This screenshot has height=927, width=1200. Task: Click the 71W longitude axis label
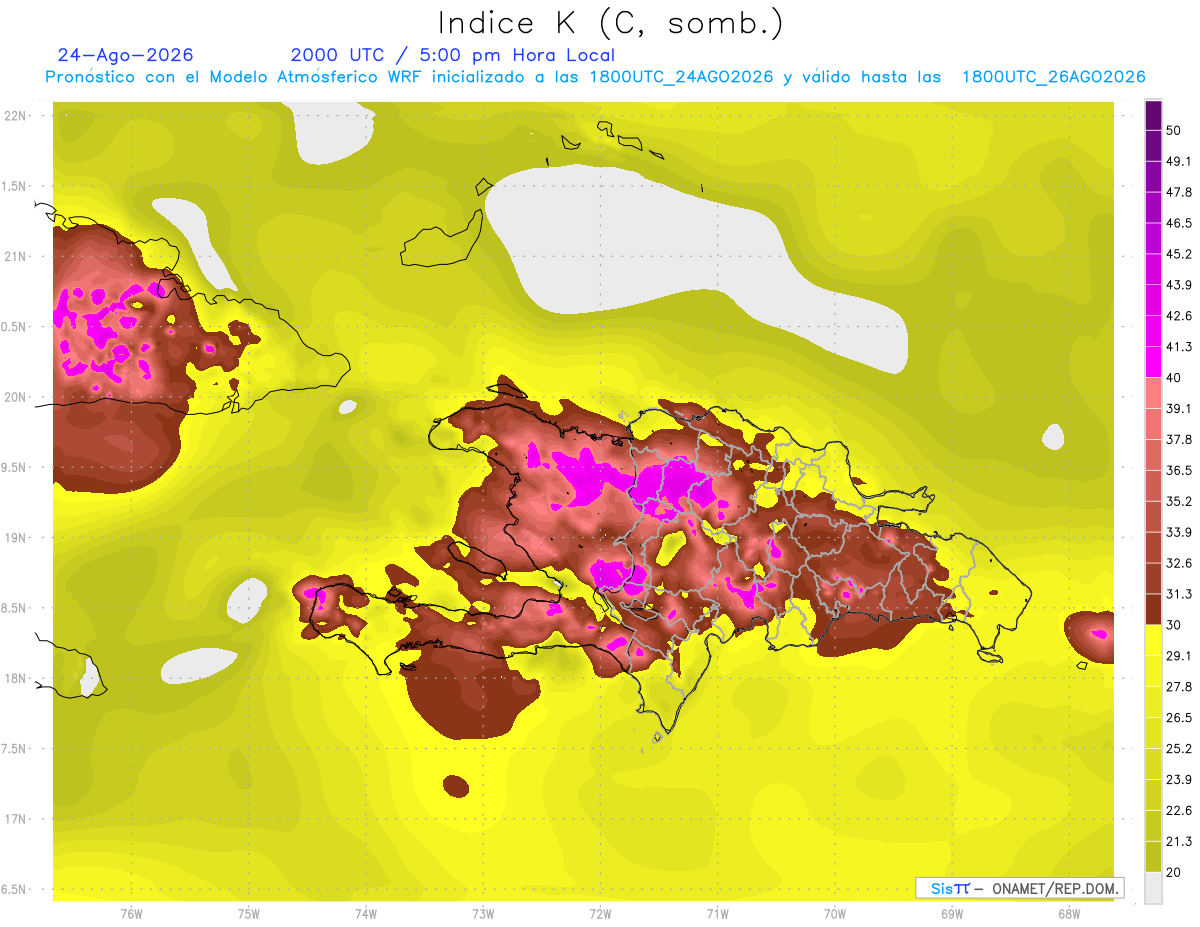point(717,913)
